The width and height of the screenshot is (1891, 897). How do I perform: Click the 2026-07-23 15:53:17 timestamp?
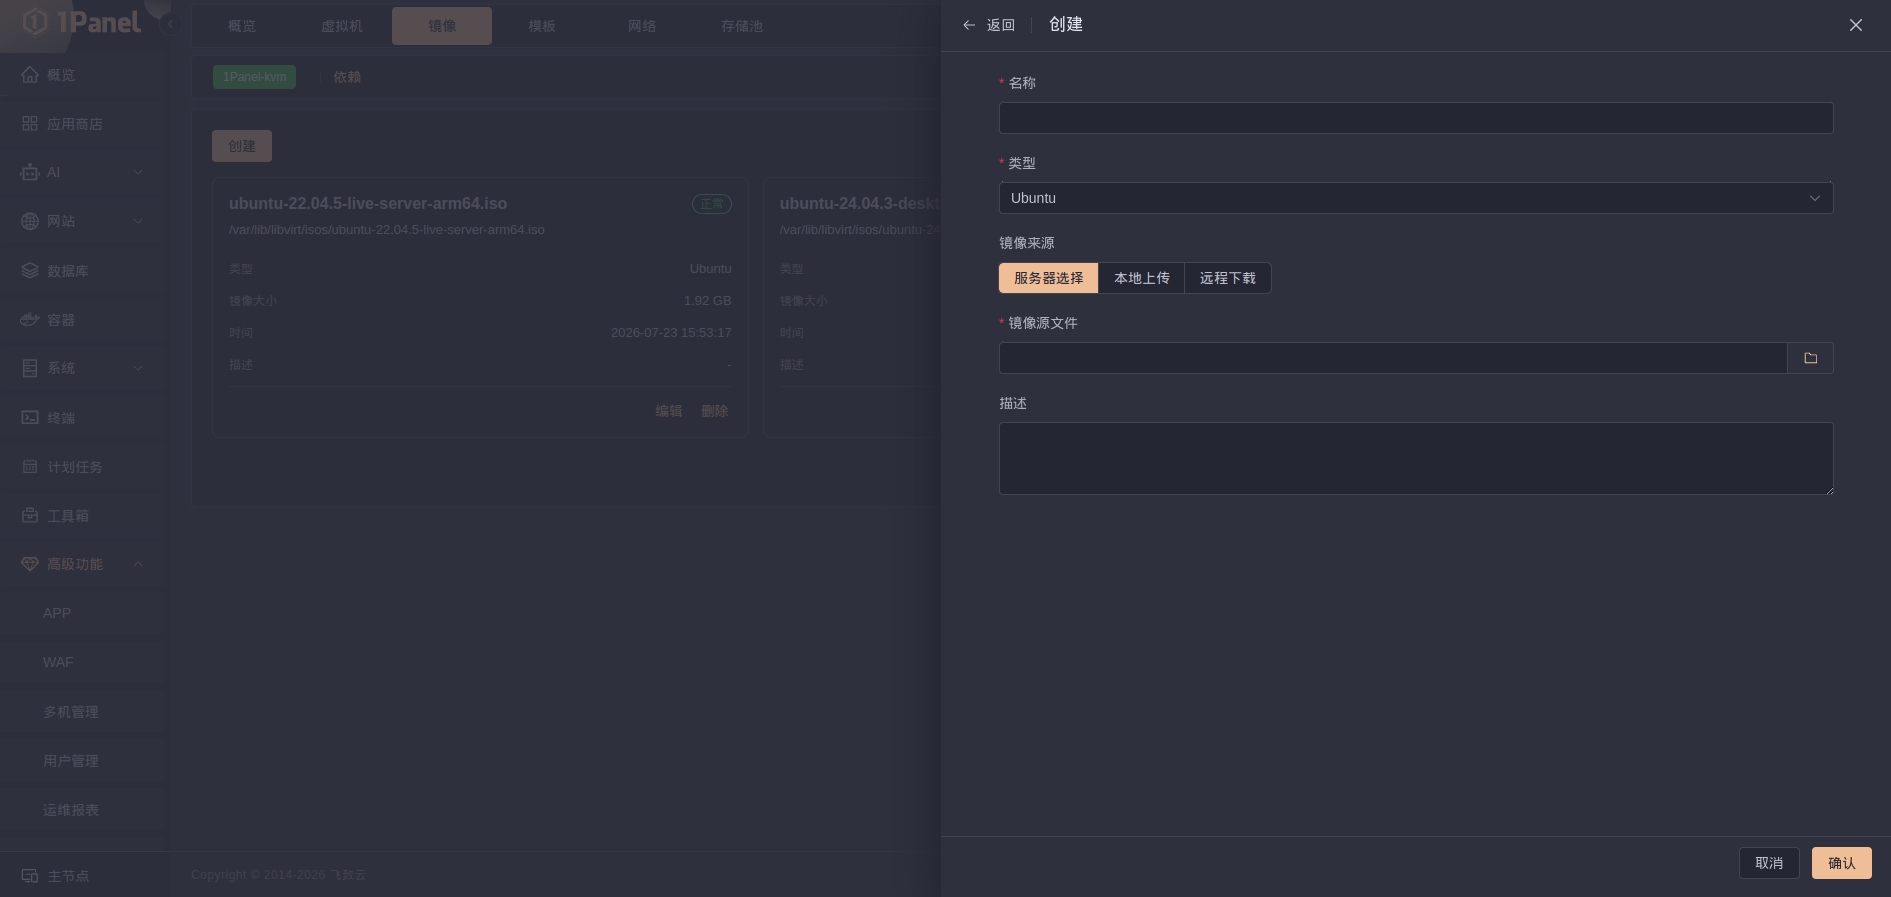671,333
